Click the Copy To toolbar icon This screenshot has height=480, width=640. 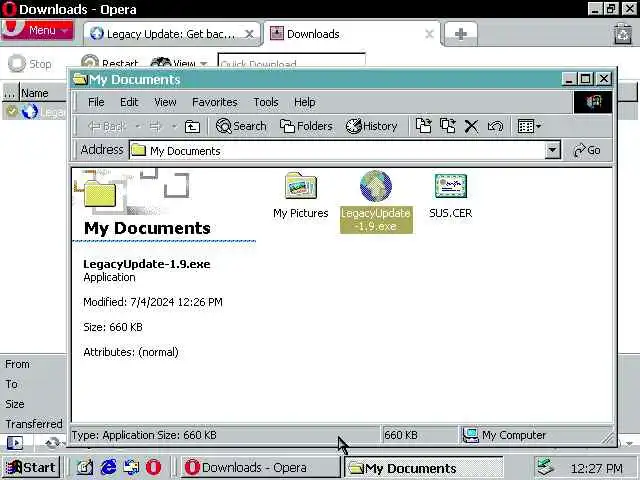click(448, 126)
